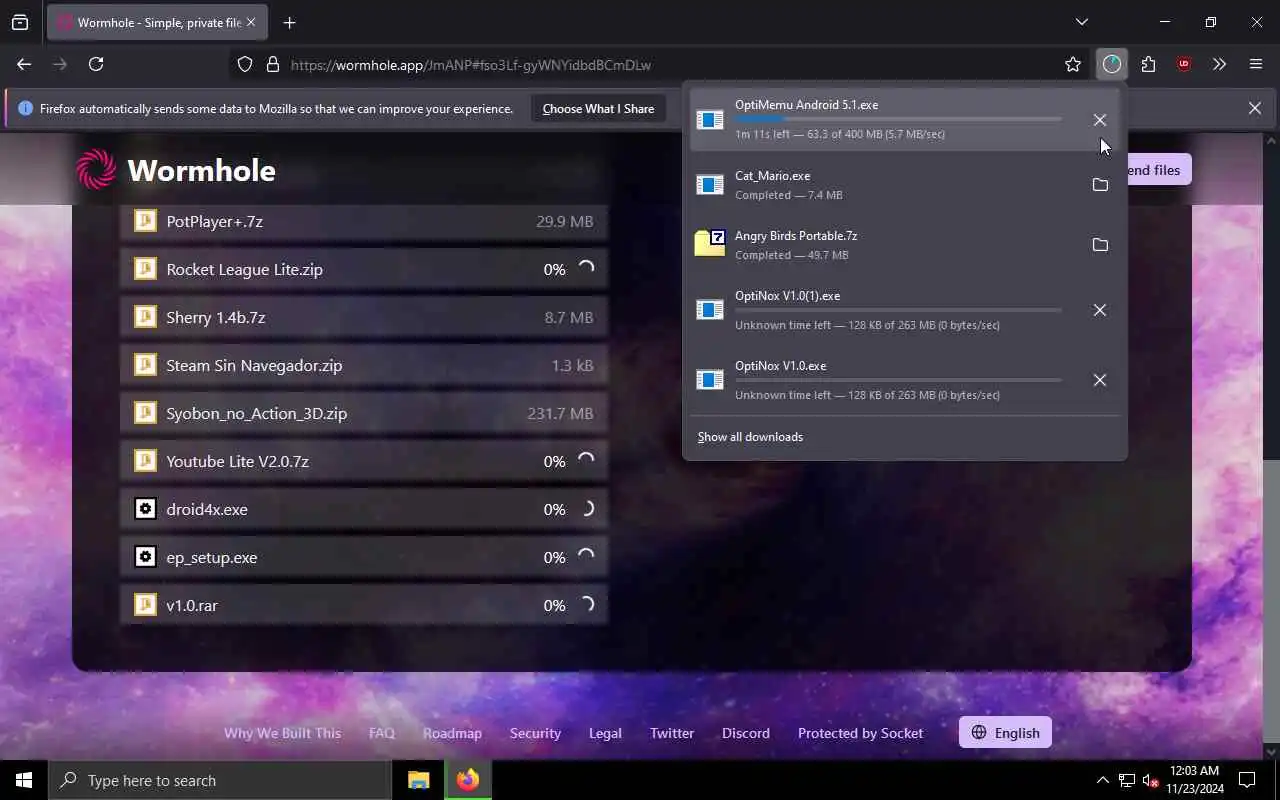The height and width of the screenshot is (800, 1280).
Task: Open the Legal footer link
Action: tap(605, 733)
